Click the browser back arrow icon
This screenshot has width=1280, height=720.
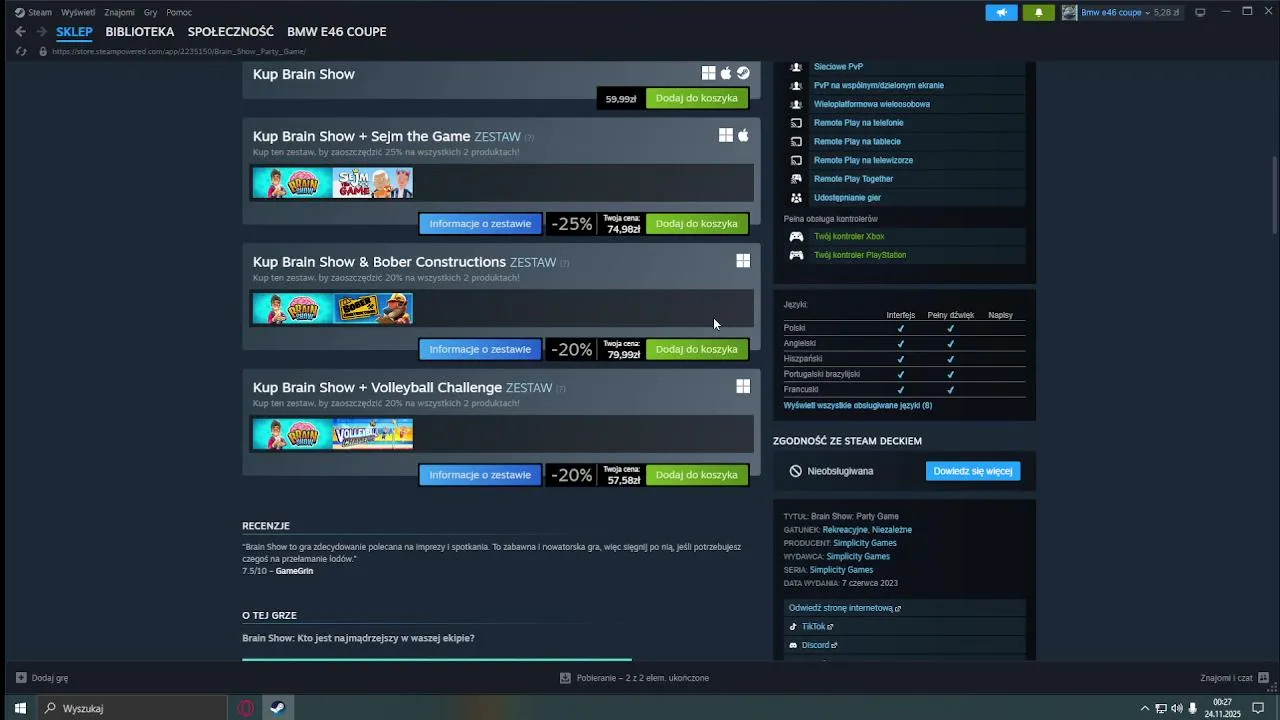click(20, 32)
